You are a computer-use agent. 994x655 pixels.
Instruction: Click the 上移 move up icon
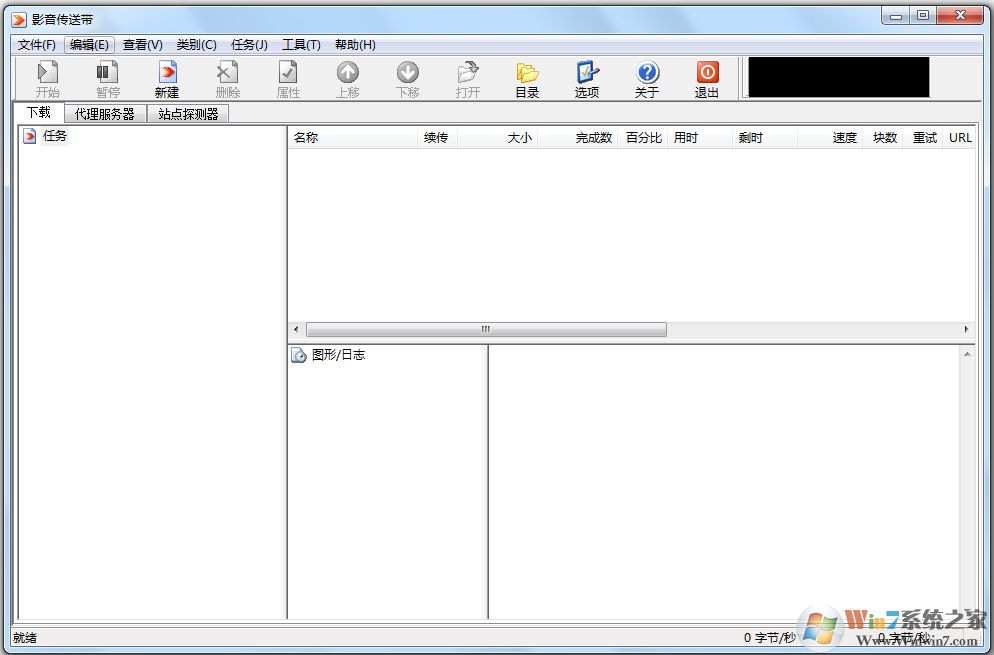[347, 78]
